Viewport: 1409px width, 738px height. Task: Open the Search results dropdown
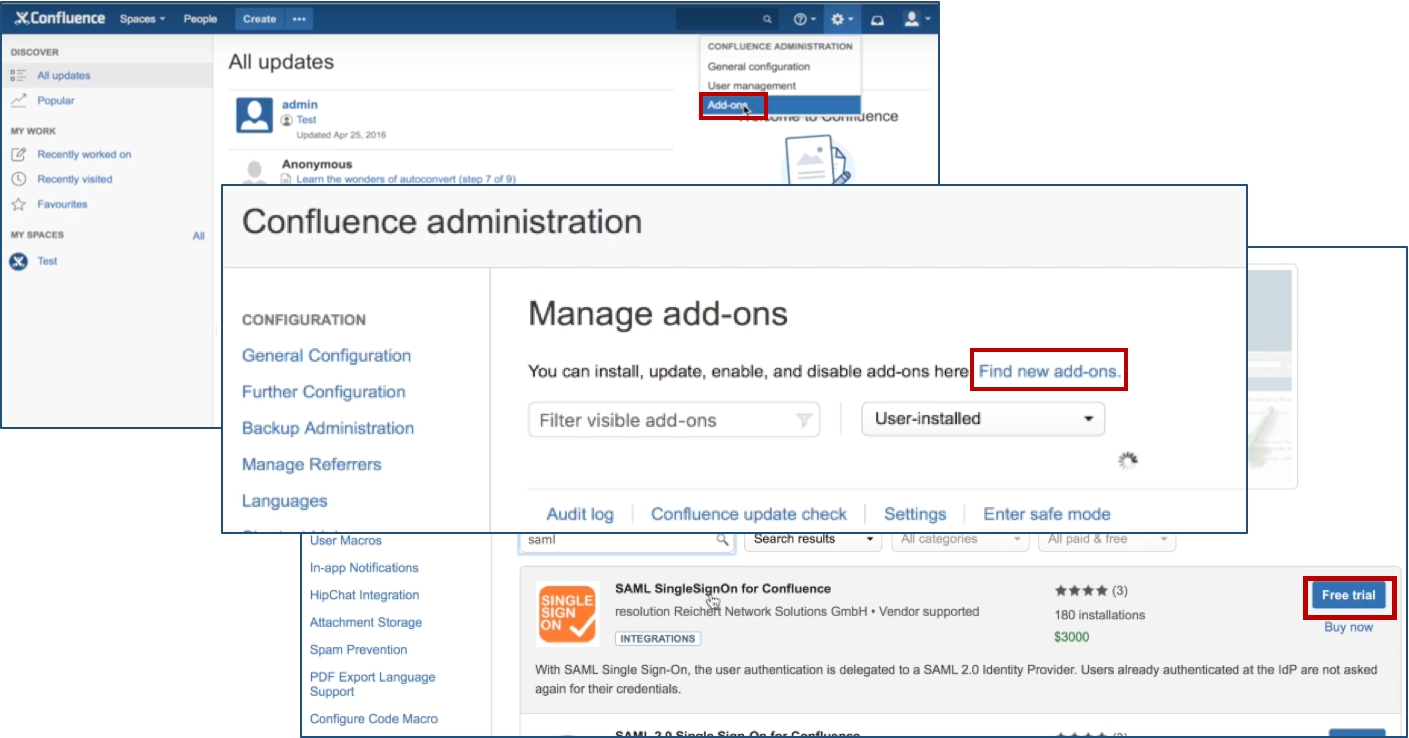tap(811, 539)
